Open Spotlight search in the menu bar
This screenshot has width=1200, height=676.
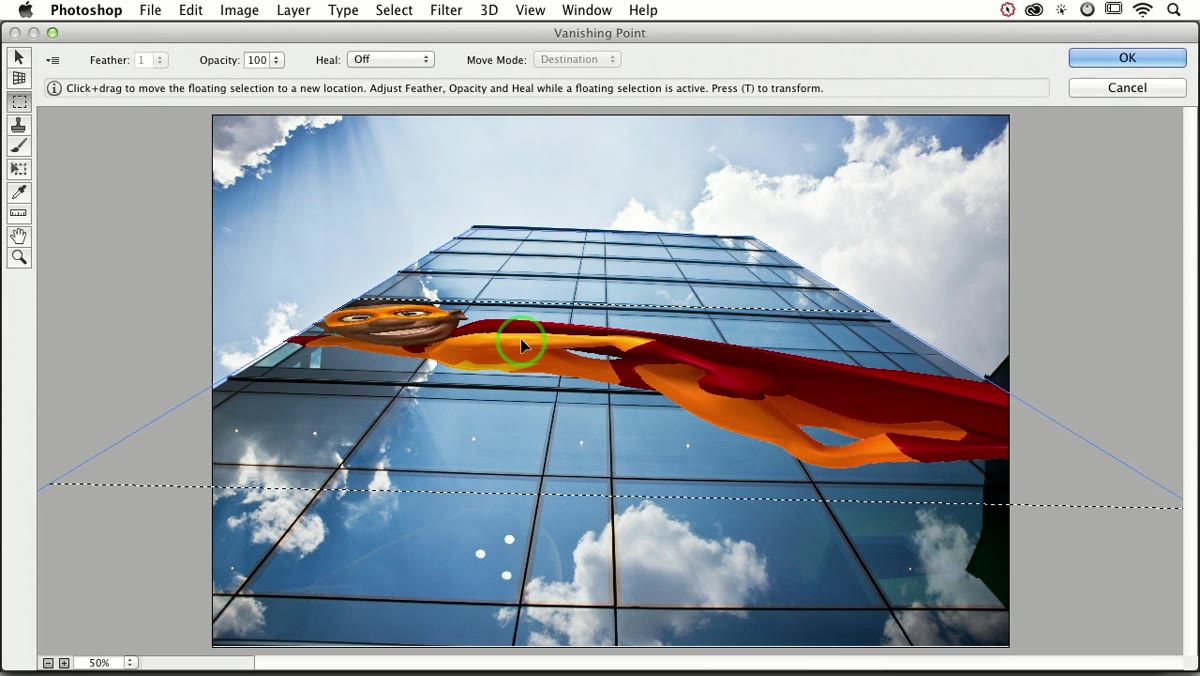1174,10
